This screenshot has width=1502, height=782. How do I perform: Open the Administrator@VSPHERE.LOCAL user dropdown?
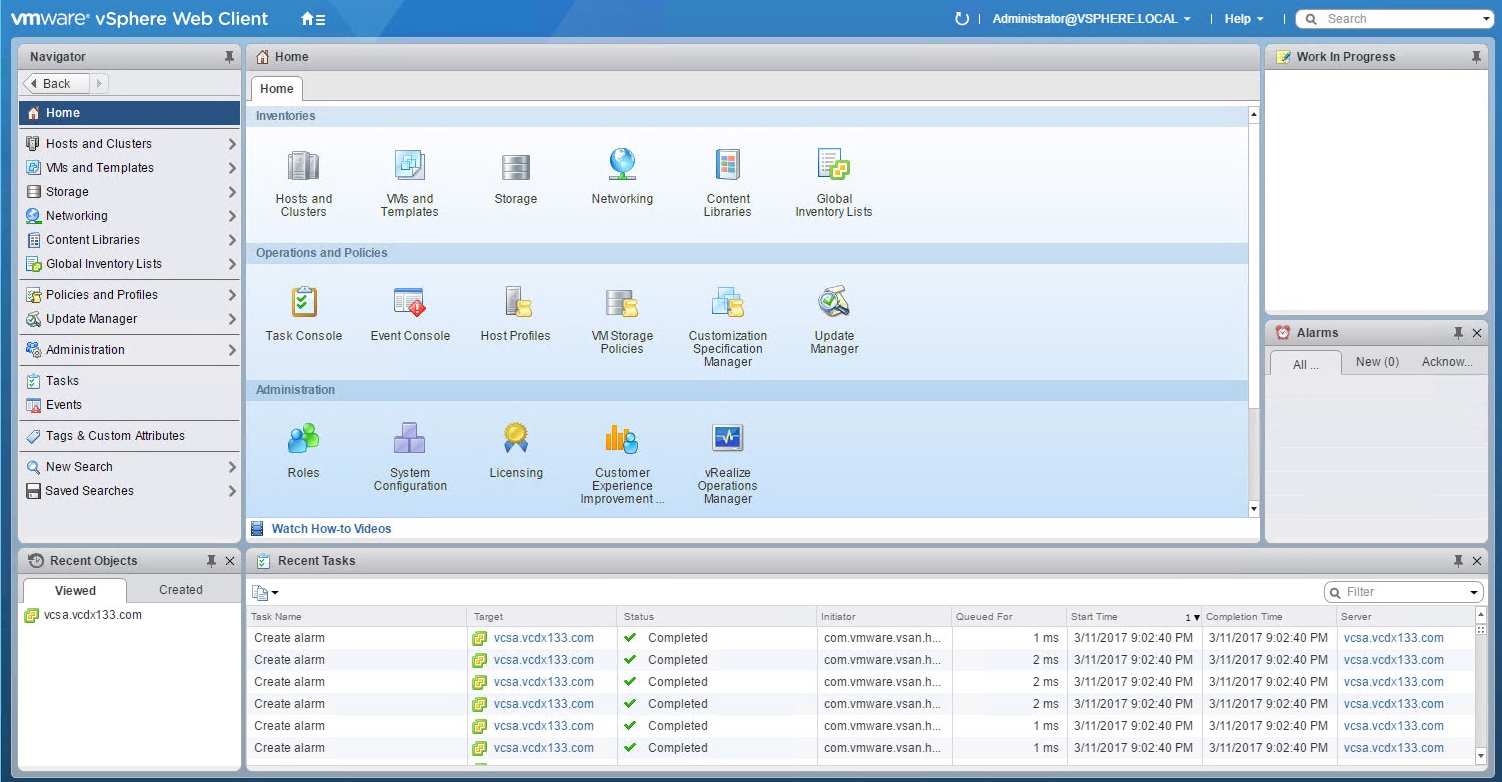(1091, 19)
